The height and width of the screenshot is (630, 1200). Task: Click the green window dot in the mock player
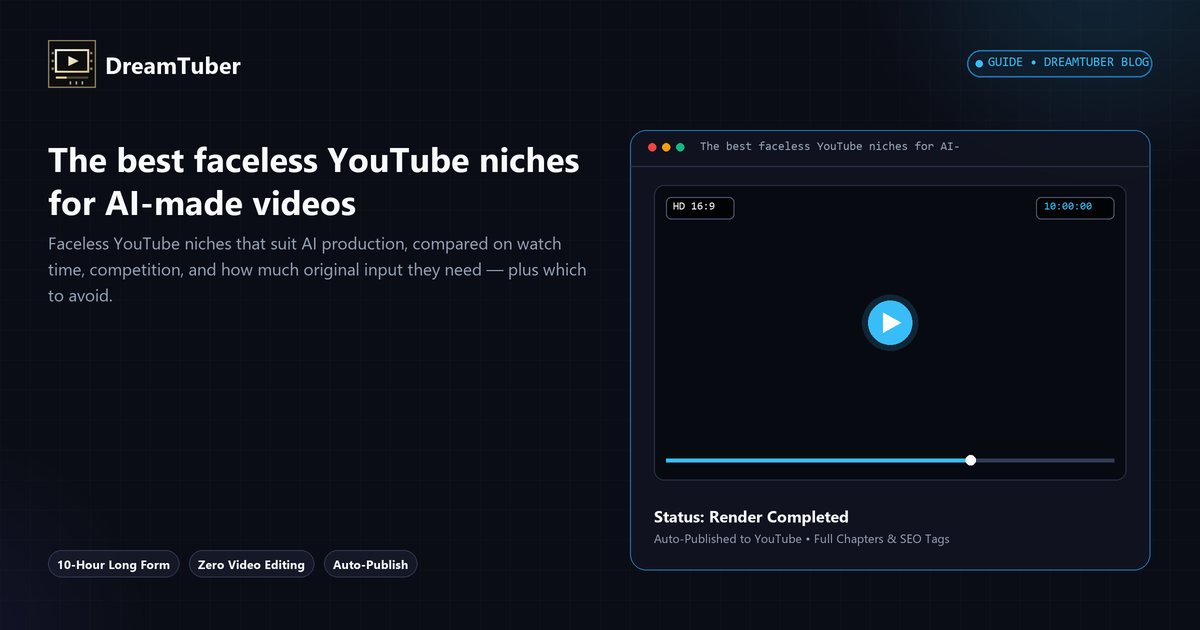pos(680,147)
